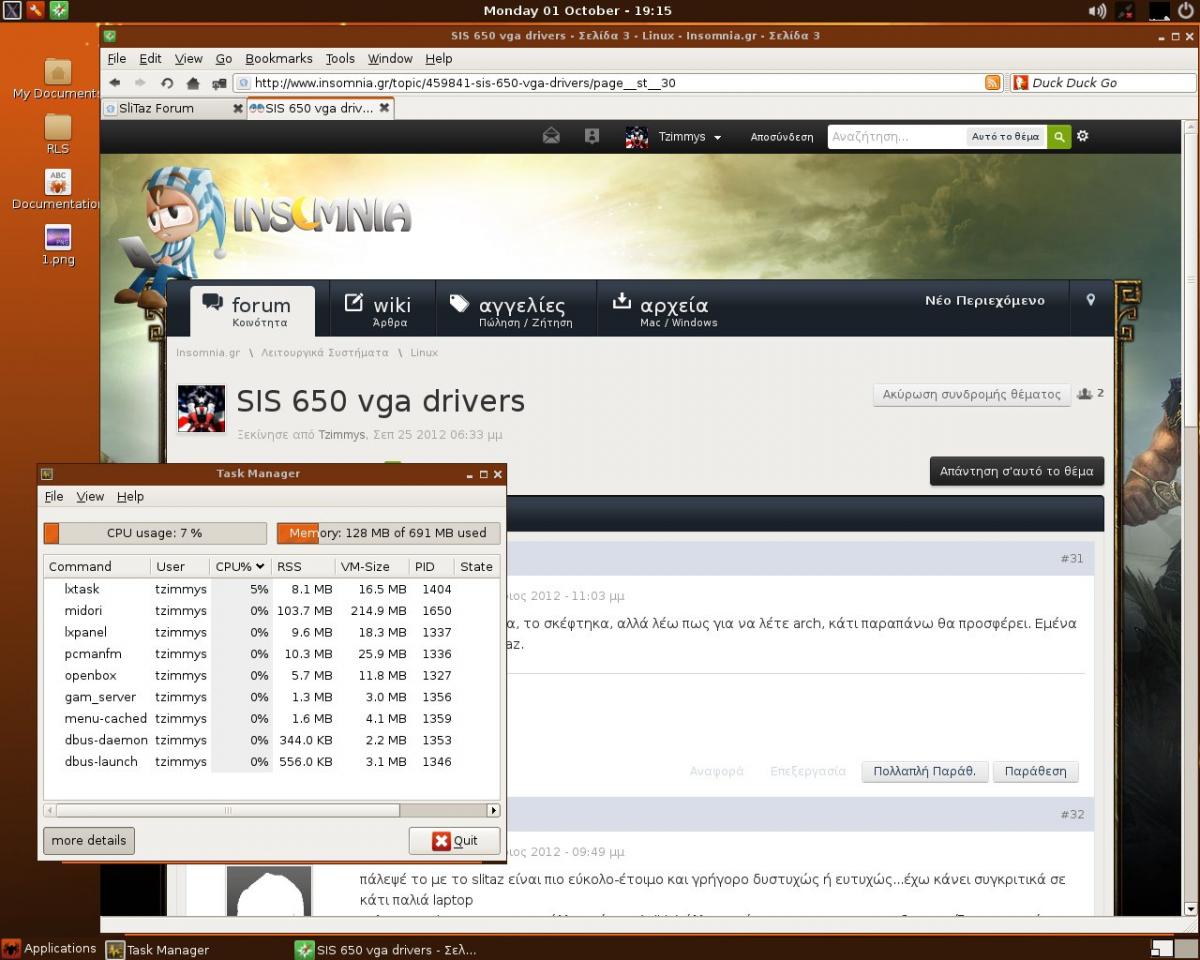Open the Insomnia messages envelope icon
The width and height of the screenshot is (1200, 960).
551,136
